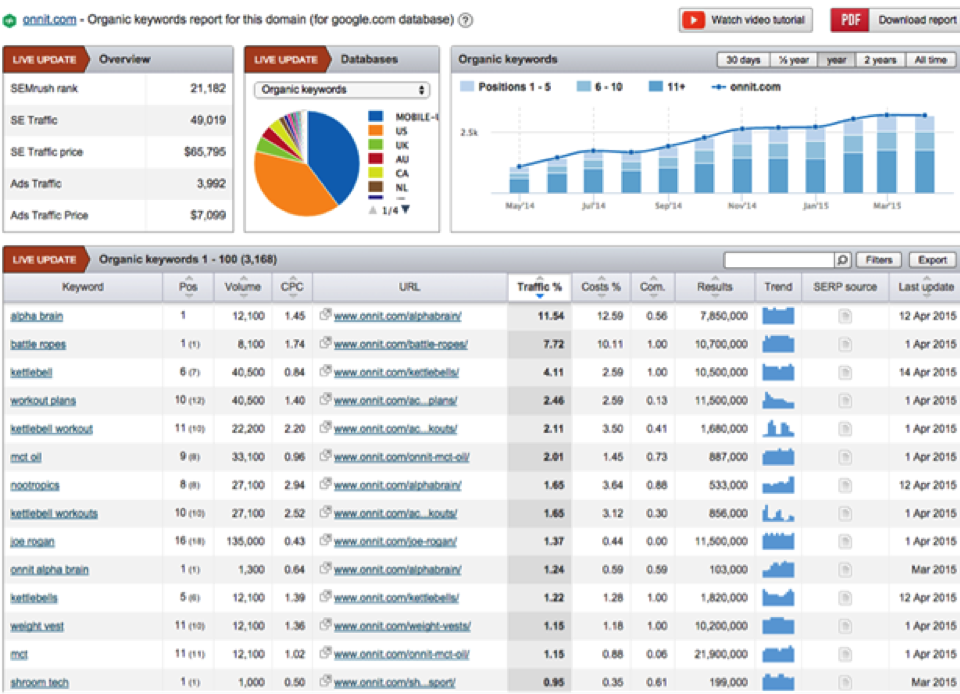Open www.onnit.com/joe-rogan/ URL link
Viewport: 960px width, 694px height.
click(x=395, y=542)
